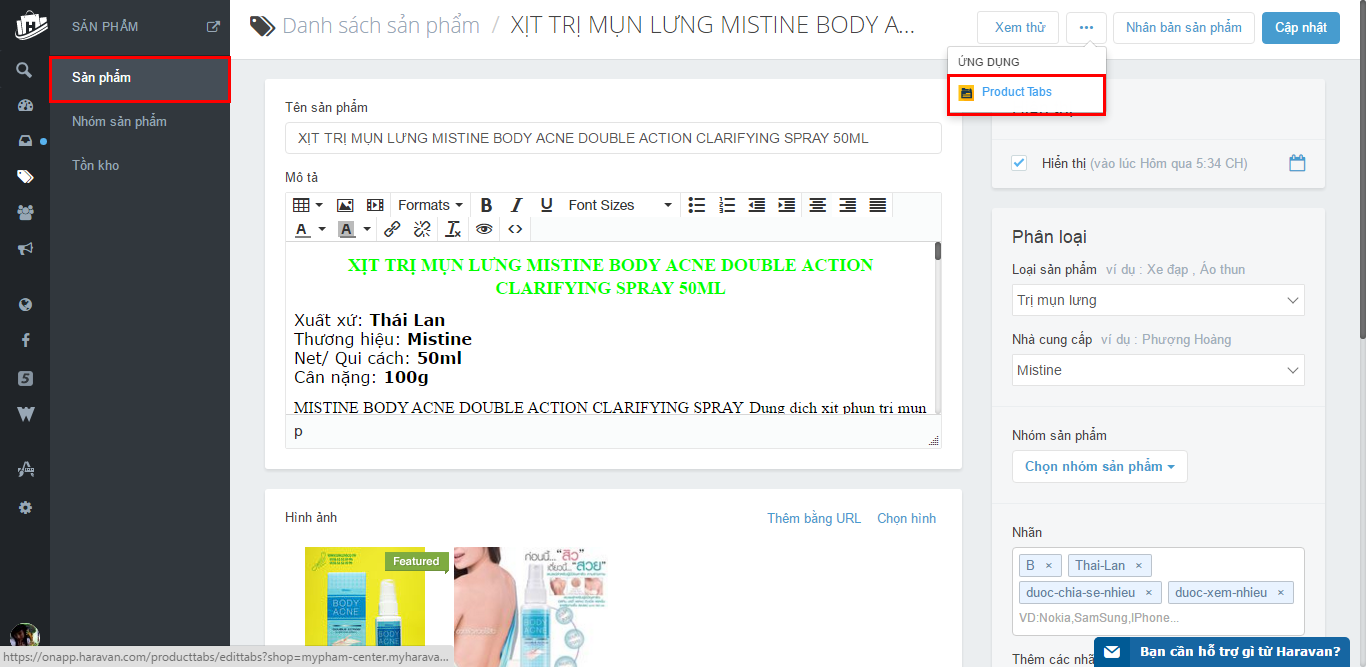Click the Tên sản phẩm input field
The height and width of the screenshot is (667, 1366).
[613, 138]
